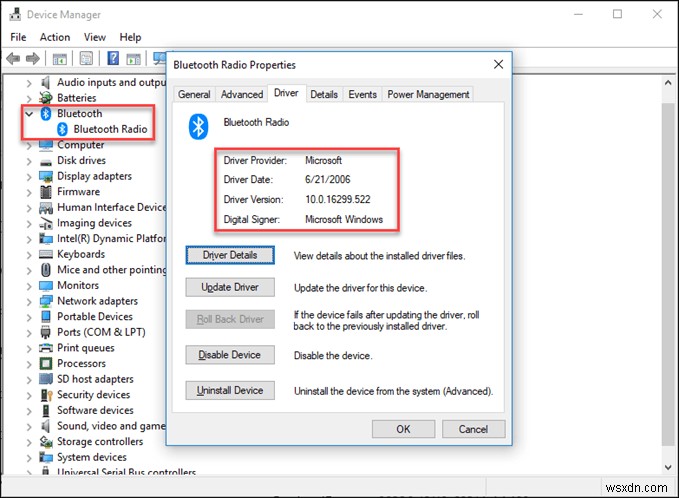Open the View menu

click(95, 37)
